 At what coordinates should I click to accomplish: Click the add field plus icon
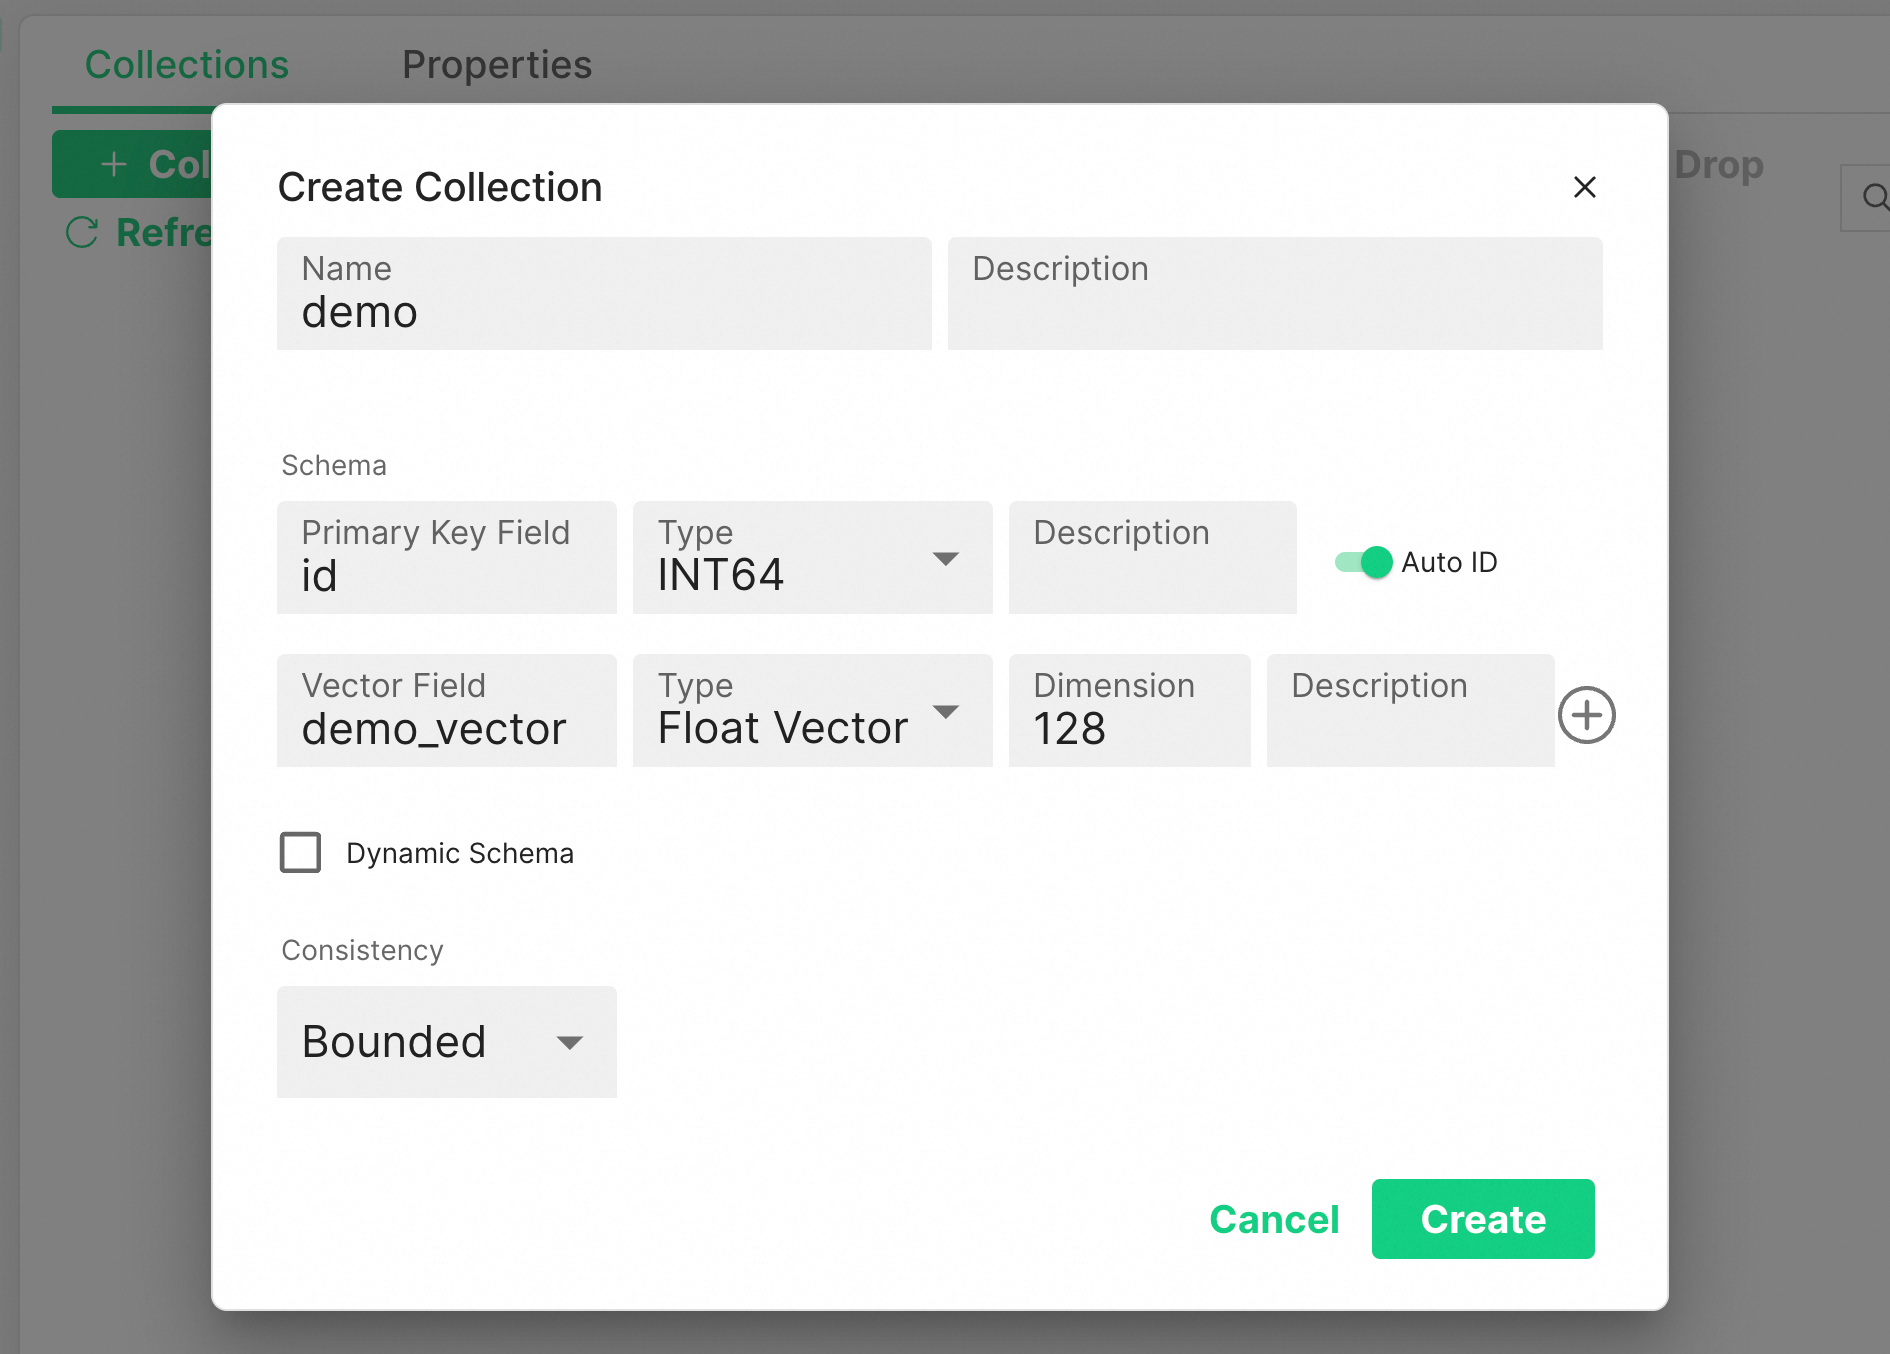pyautogui.click(x=1586, y=715)
